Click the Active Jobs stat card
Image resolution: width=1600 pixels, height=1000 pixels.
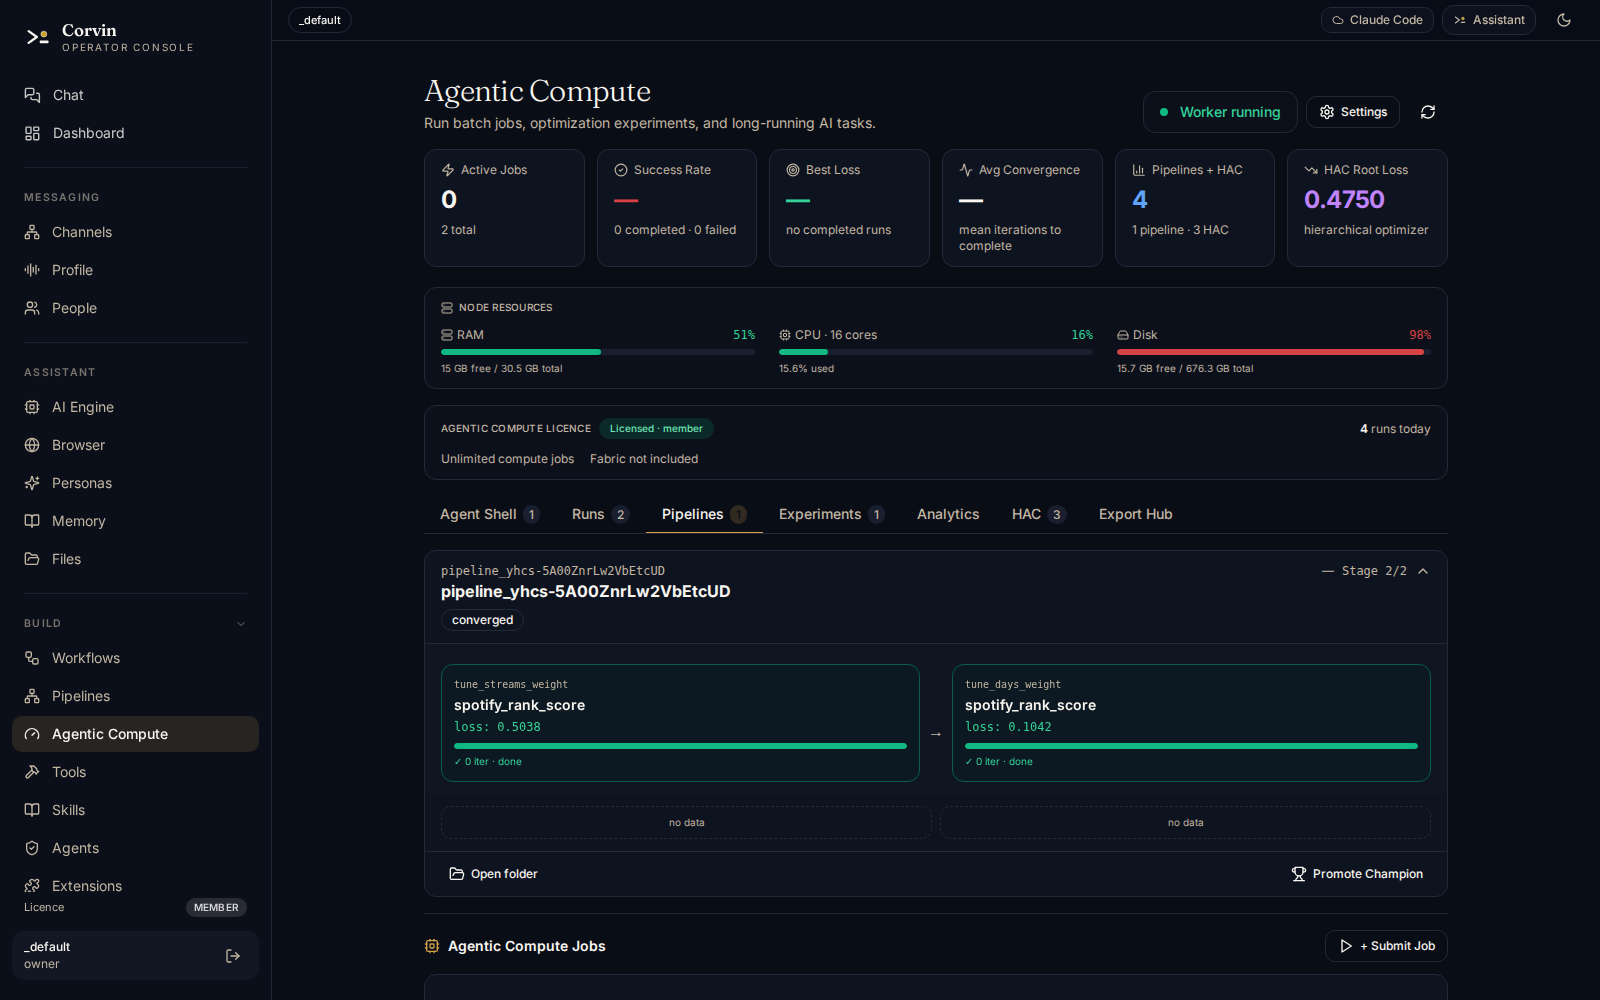tap(504, 208)
